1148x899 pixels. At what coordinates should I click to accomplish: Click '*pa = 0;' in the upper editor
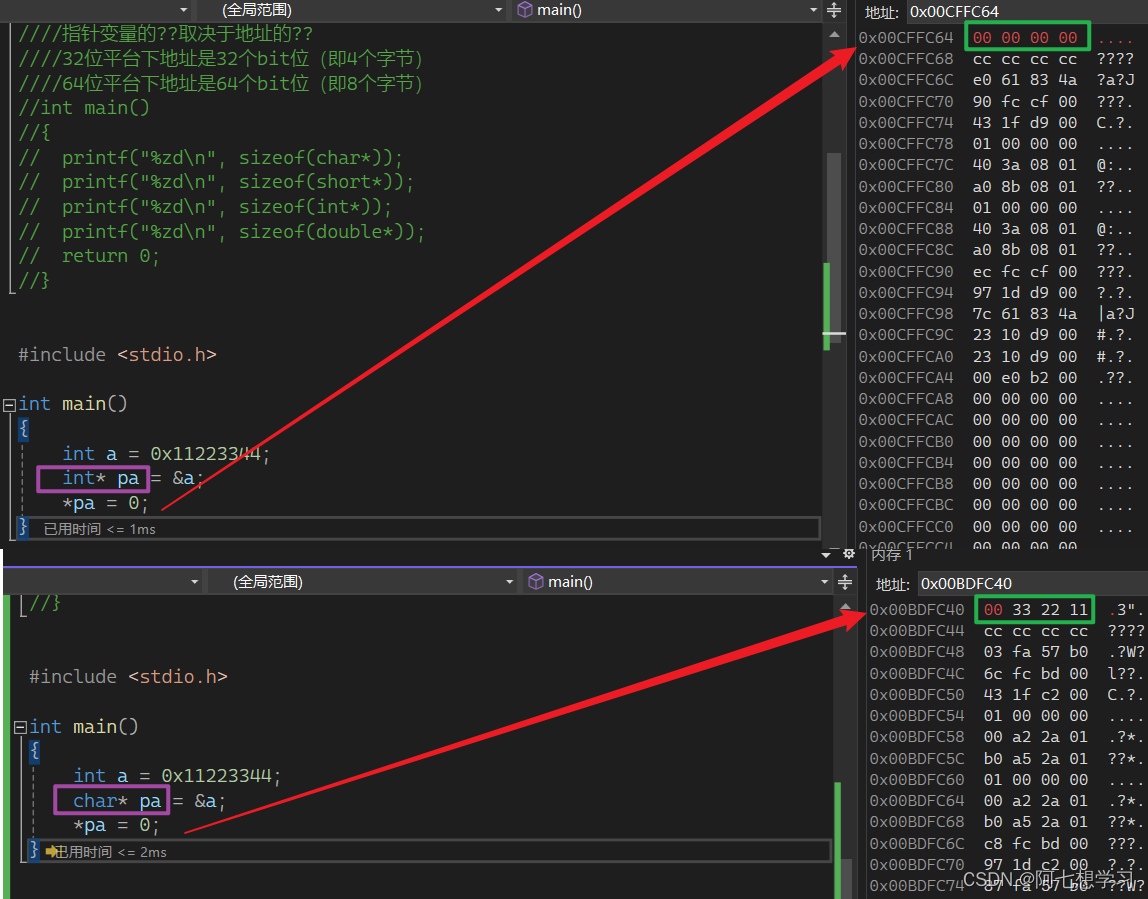105,503
